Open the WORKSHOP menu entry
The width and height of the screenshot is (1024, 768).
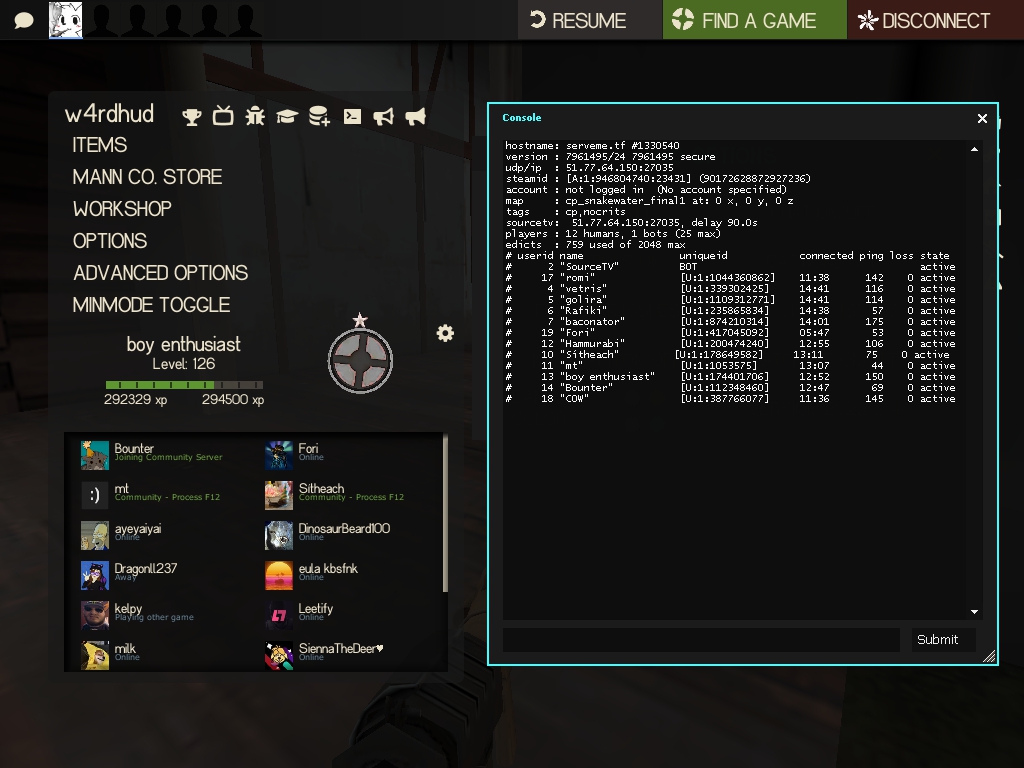click(x=122, y=209)
